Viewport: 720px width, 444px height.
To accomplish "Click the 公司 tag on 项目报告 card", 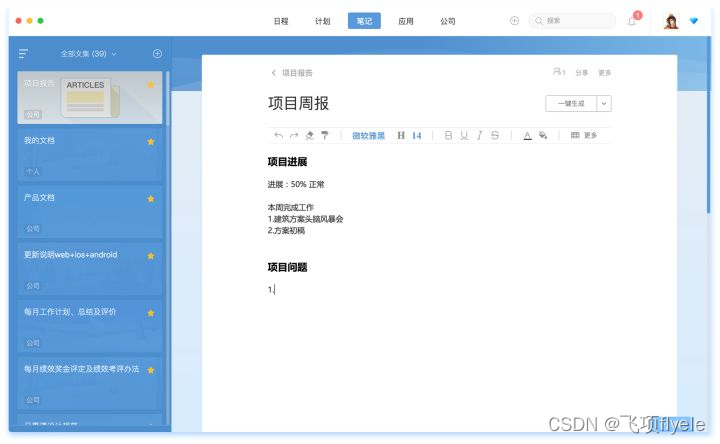I will click(33, 114).
